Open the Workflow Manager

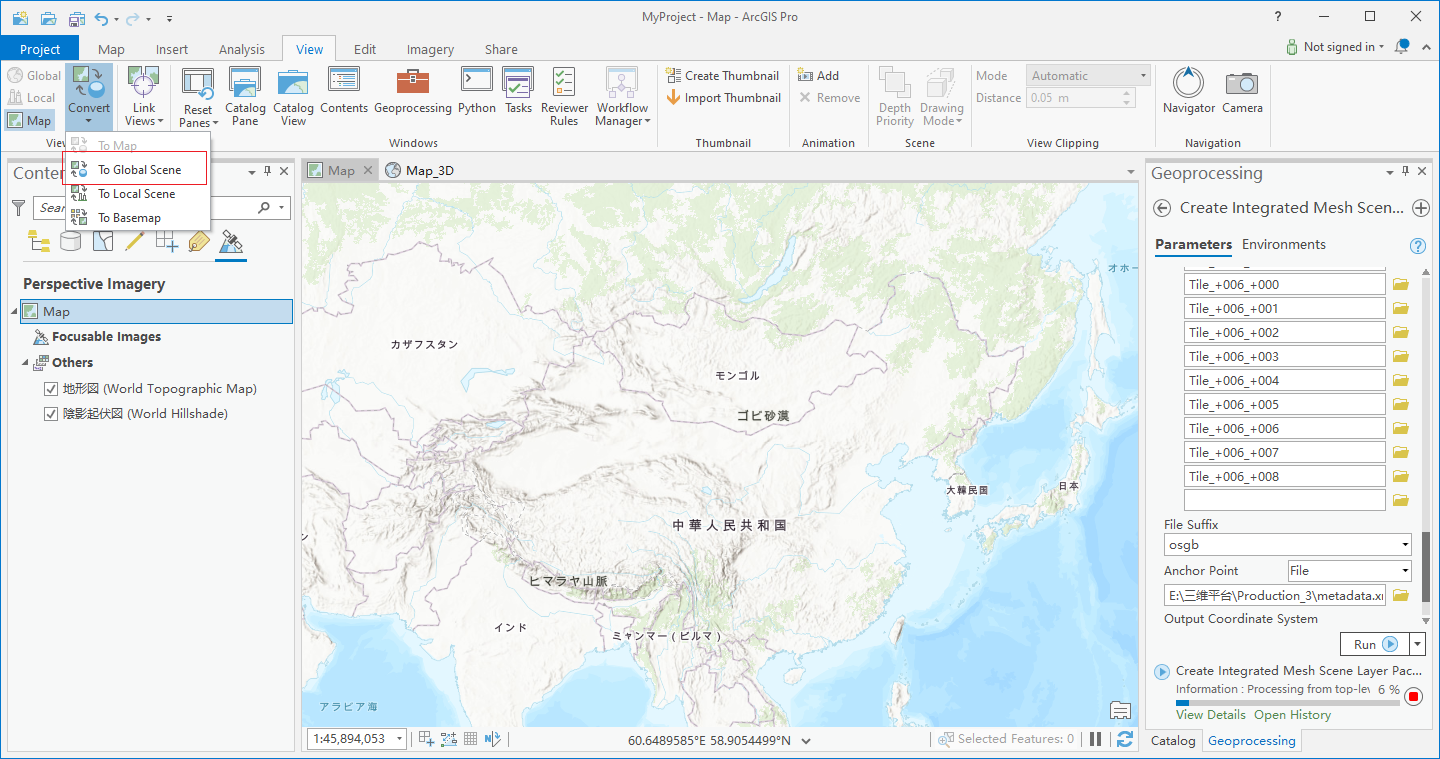click(622, 95)
